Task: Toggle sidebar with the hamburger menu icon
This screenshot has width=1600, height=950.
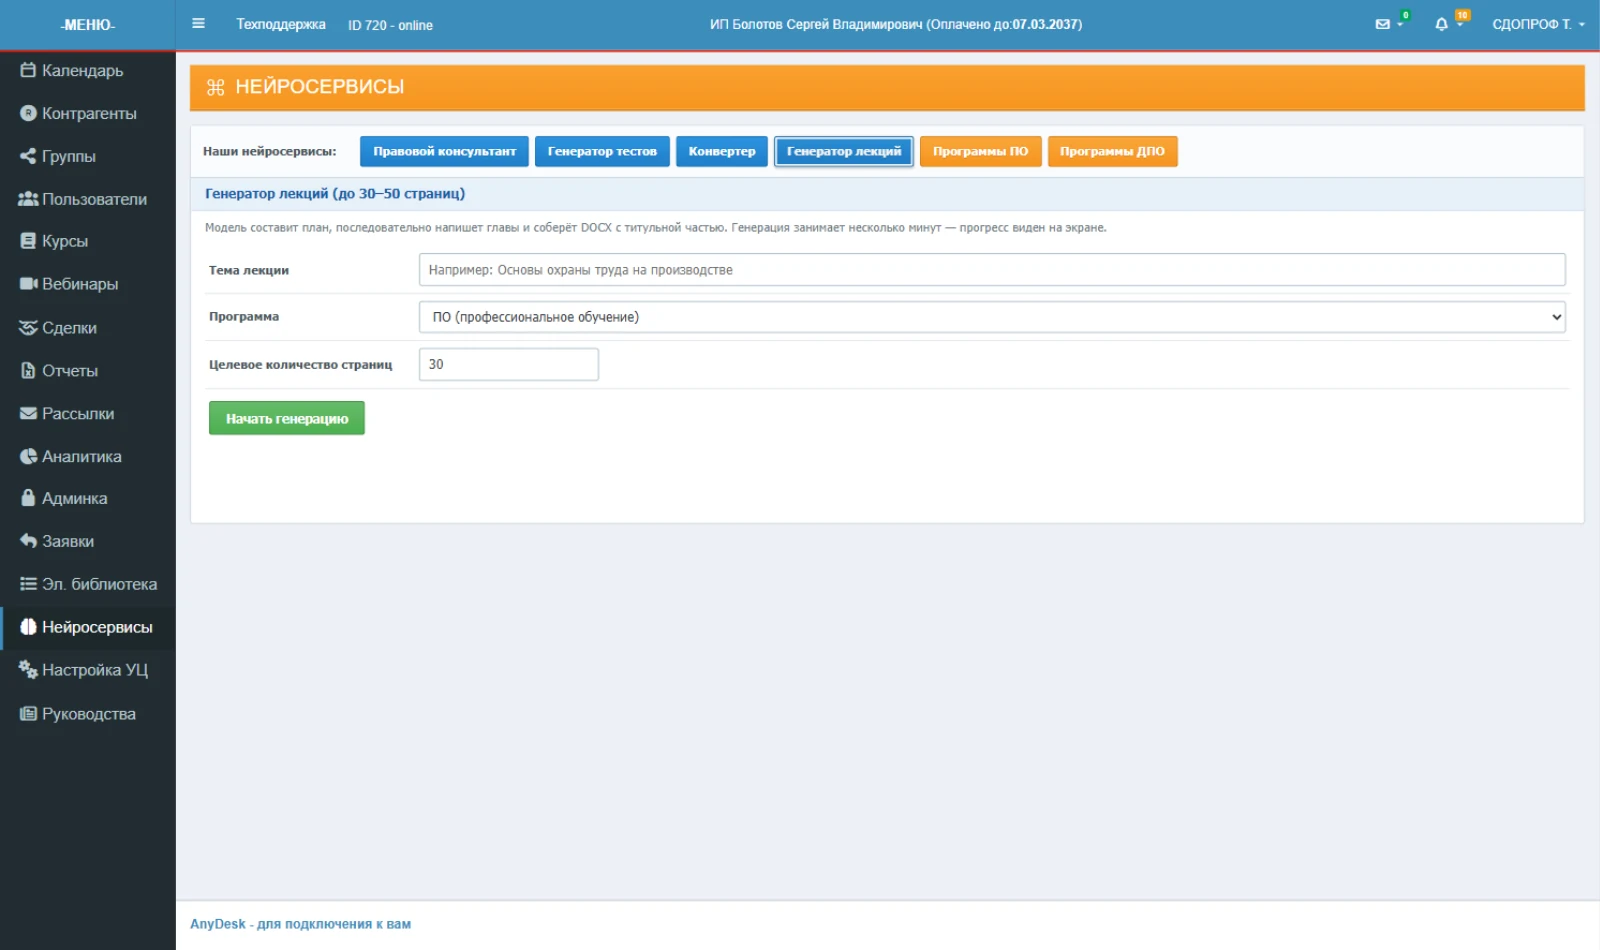Action: click(198, 23)
